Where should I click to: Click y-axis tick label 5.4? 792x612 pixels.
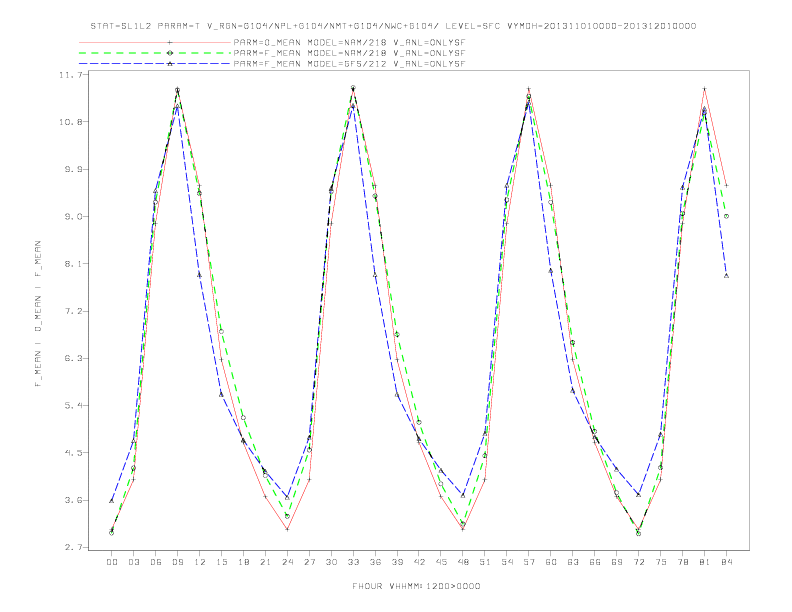coord(74,405)
